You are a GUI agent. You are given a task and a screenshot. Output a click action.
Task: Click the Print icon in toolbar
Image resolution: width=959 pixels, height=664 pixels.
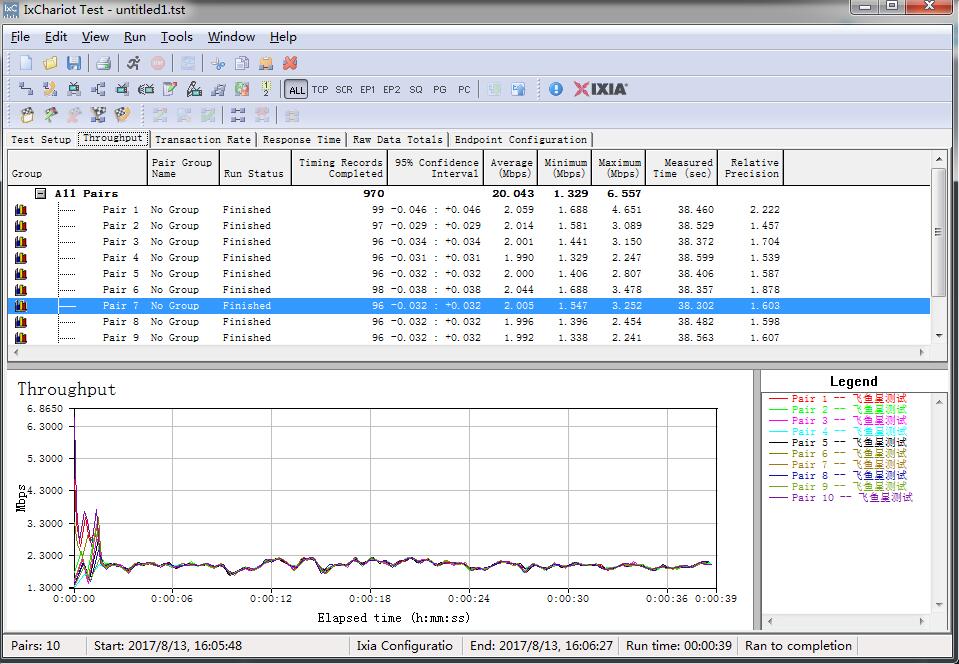(103, 63)
